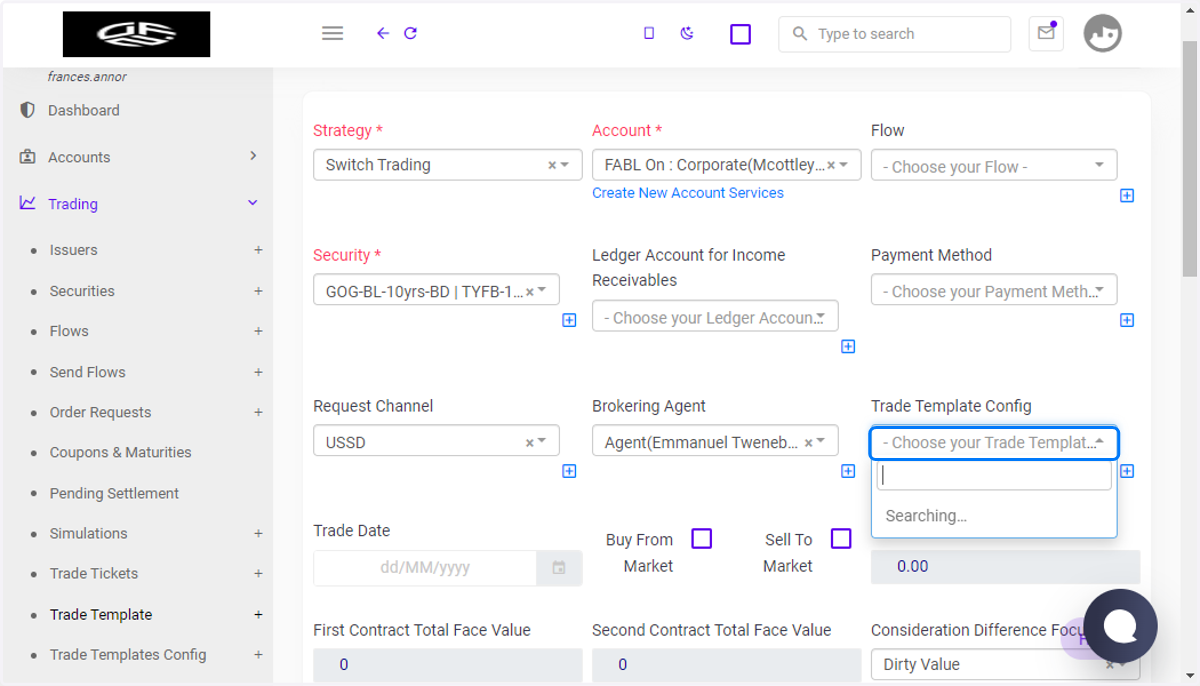Screen dimensions: 1200x686
Task: Open the Security dropdown
Action: 436,290
